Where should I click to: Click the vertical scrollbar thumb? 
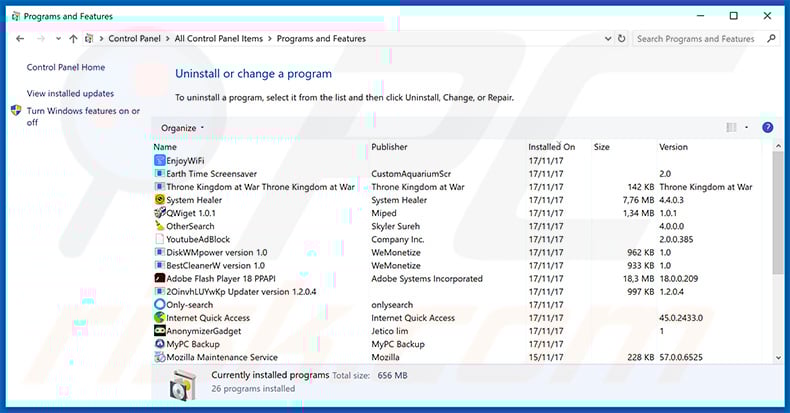point(778,213)
